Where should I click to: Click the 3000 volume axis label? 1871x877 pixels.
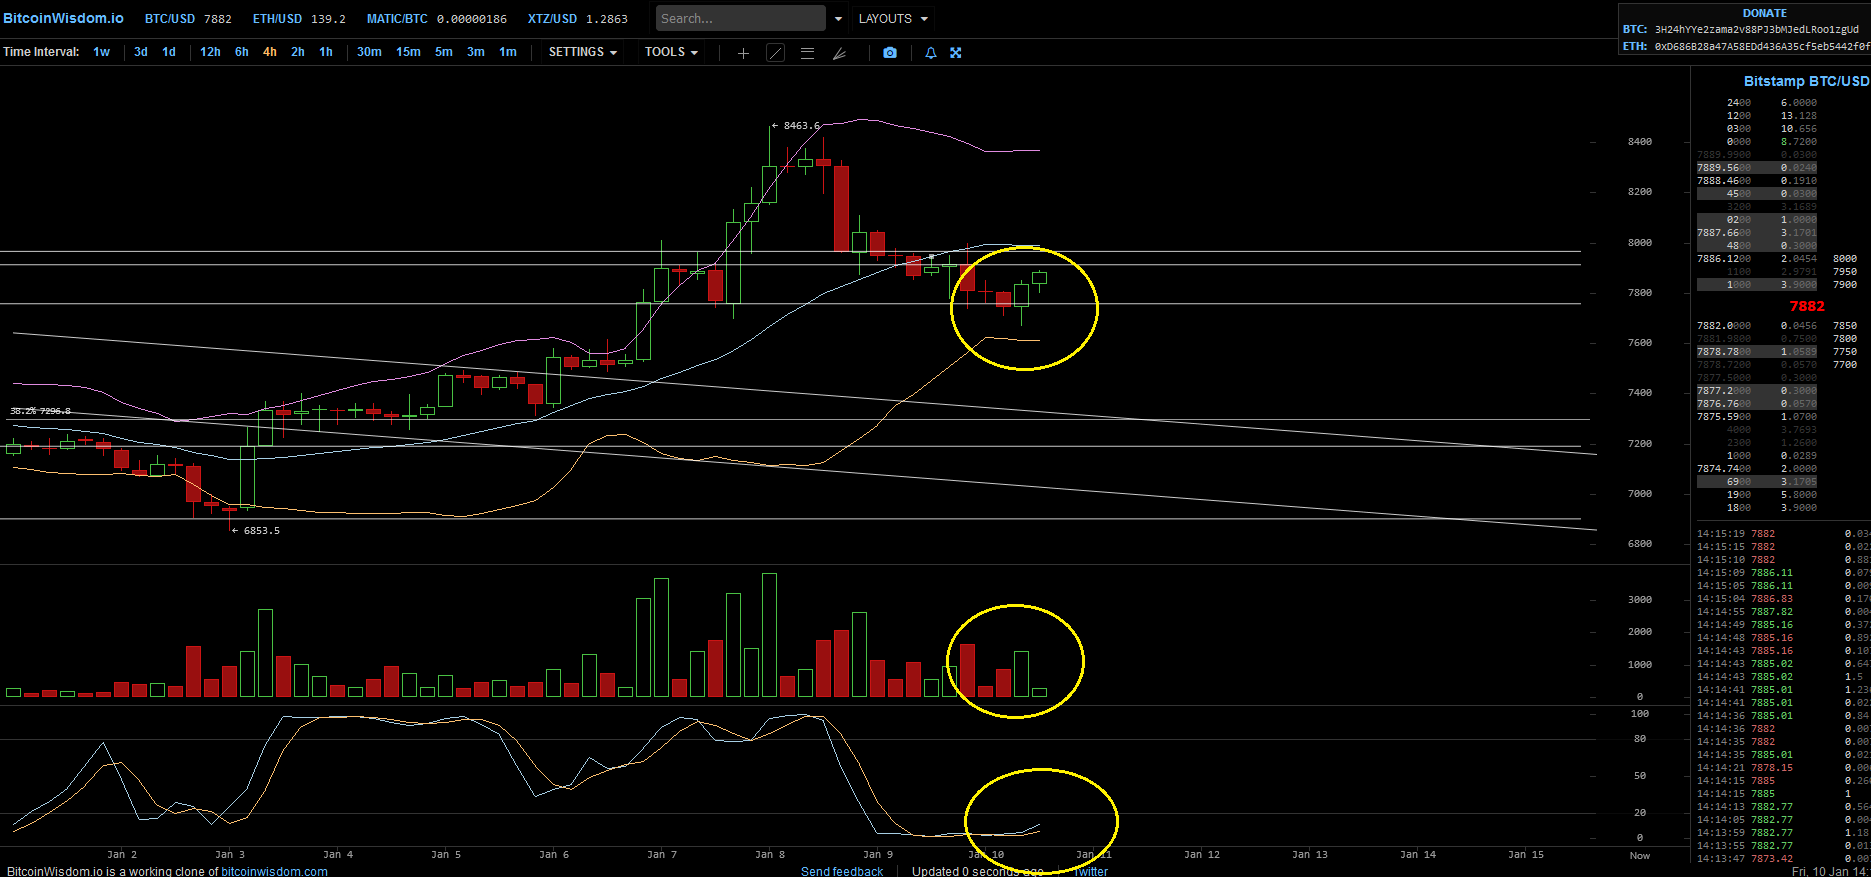[1640, 600]
